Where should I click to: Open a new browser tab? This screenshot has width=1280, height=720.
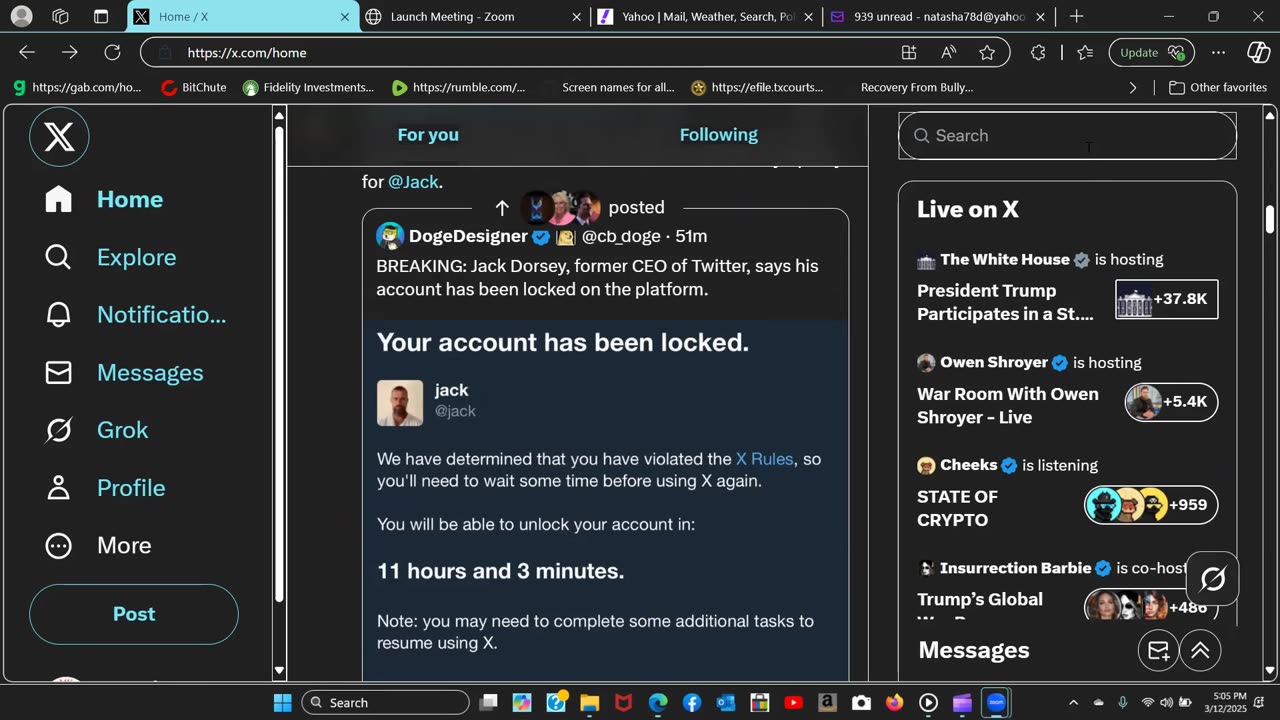[1076, 16]
